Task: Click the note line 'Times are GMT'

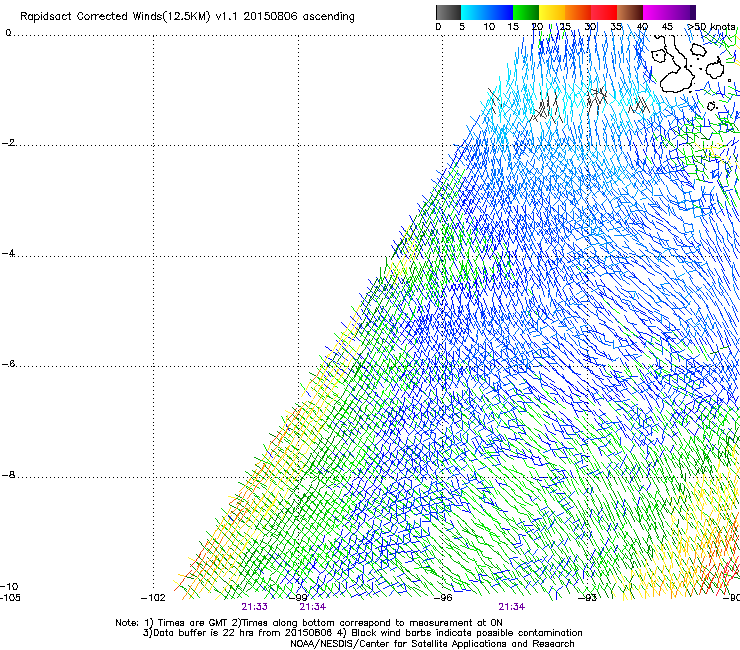Action: coord(192,623)
